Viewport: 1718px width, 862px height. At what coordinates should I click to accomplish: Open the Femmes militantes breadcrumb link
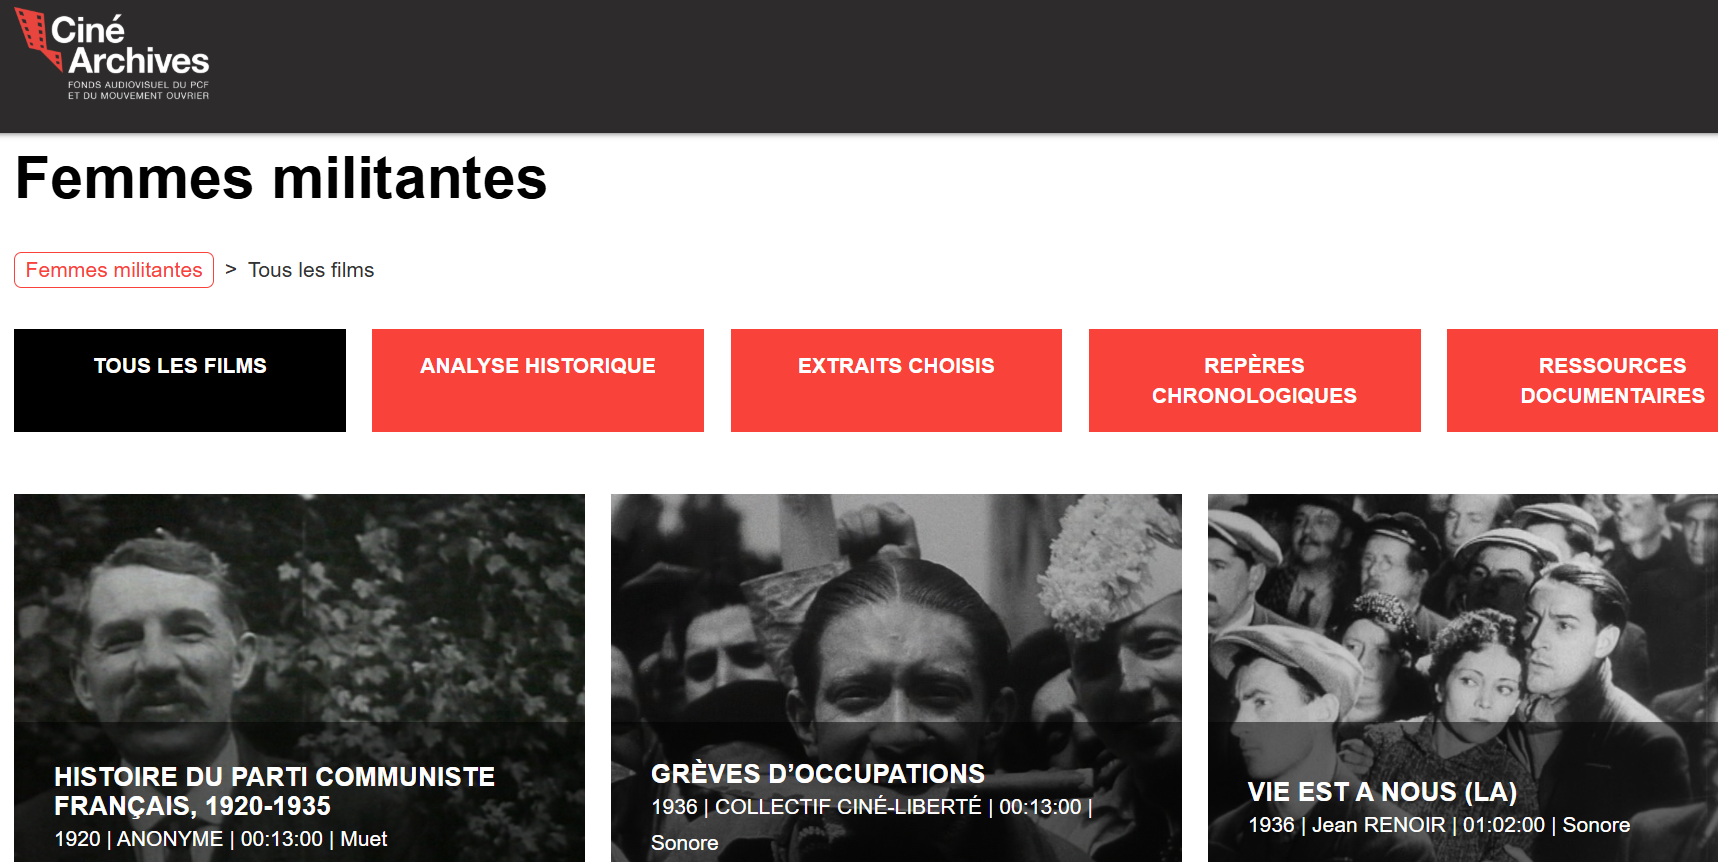coord(114,270)
